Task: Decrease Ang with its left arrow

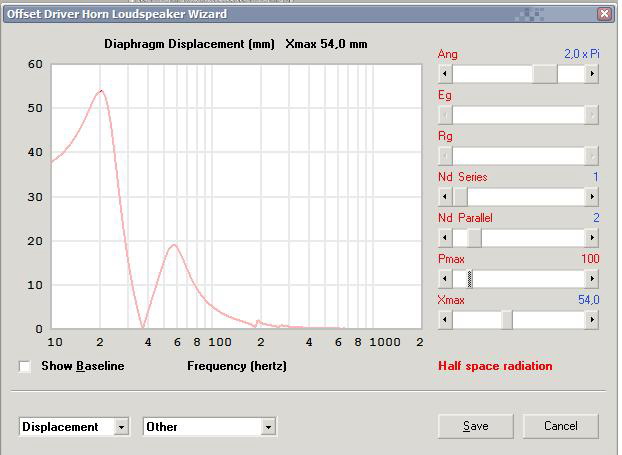Action: (x=445, y=74)
